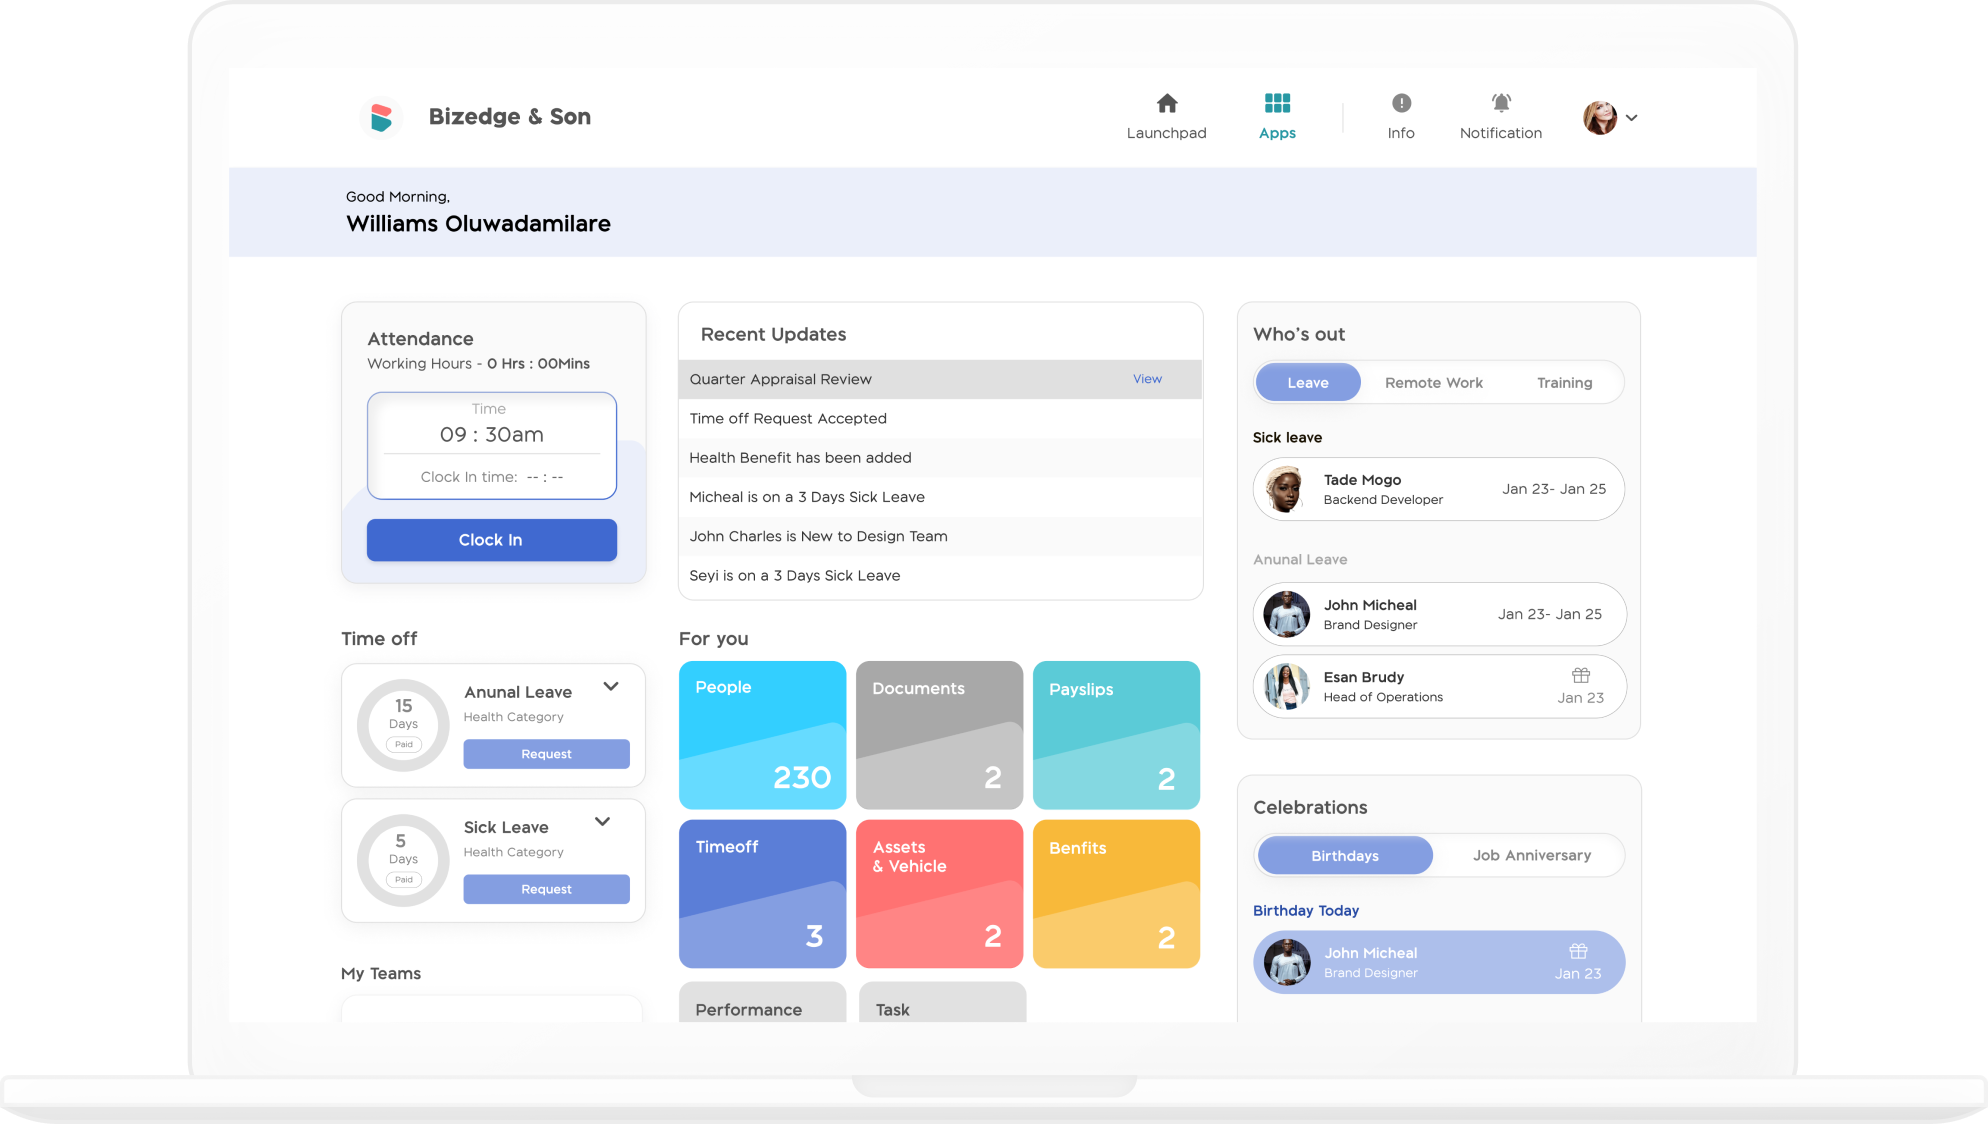Screen dimensions: 1988x1124
Task: Select Remote Work tab in Who's out
Action: point(1435,382)
